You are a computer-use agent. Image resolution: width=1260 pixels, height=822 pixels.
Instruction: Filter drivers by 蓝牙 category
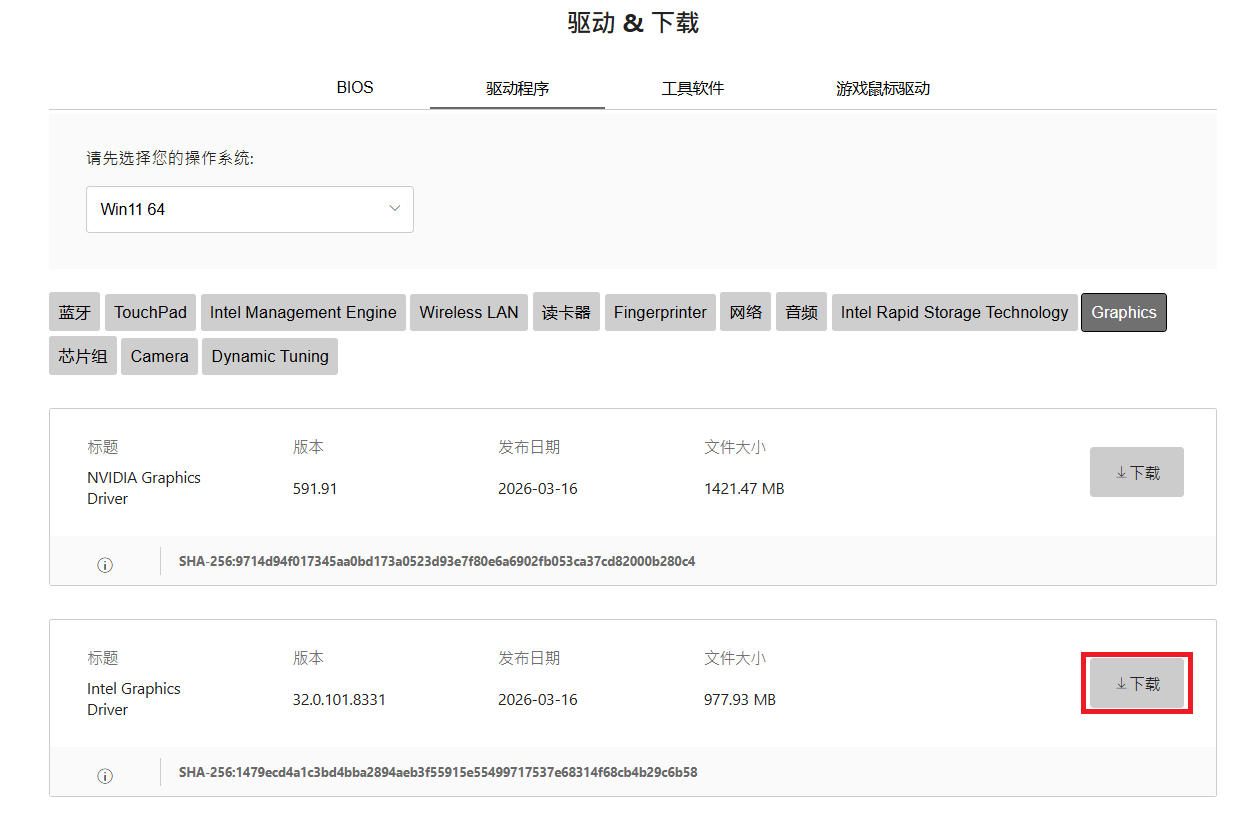pos(75,312)
